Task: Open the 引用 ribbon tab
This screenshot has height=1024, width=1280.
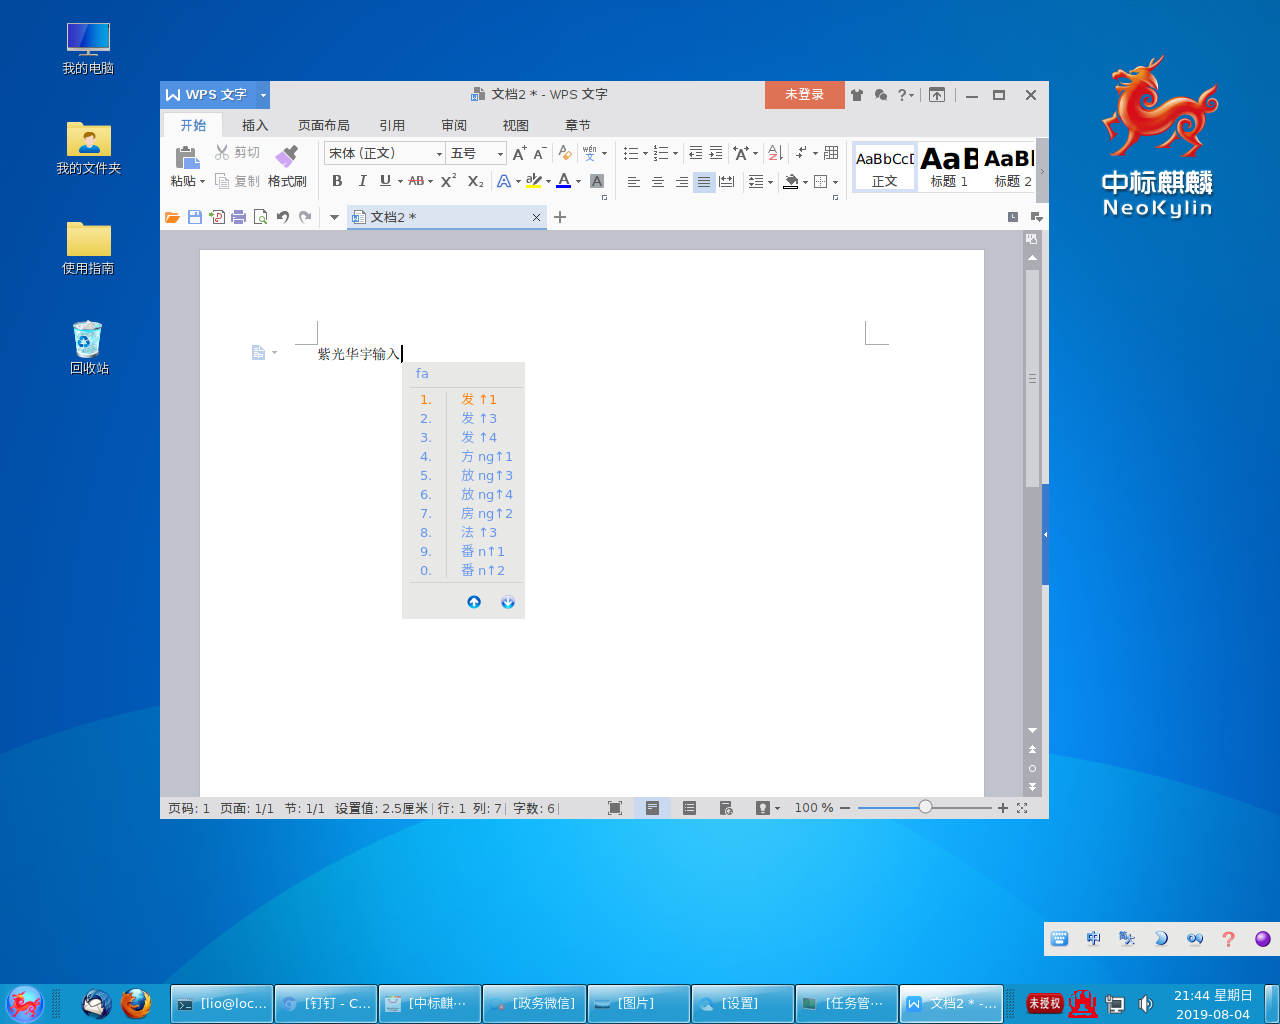Action: coord(392,125)
